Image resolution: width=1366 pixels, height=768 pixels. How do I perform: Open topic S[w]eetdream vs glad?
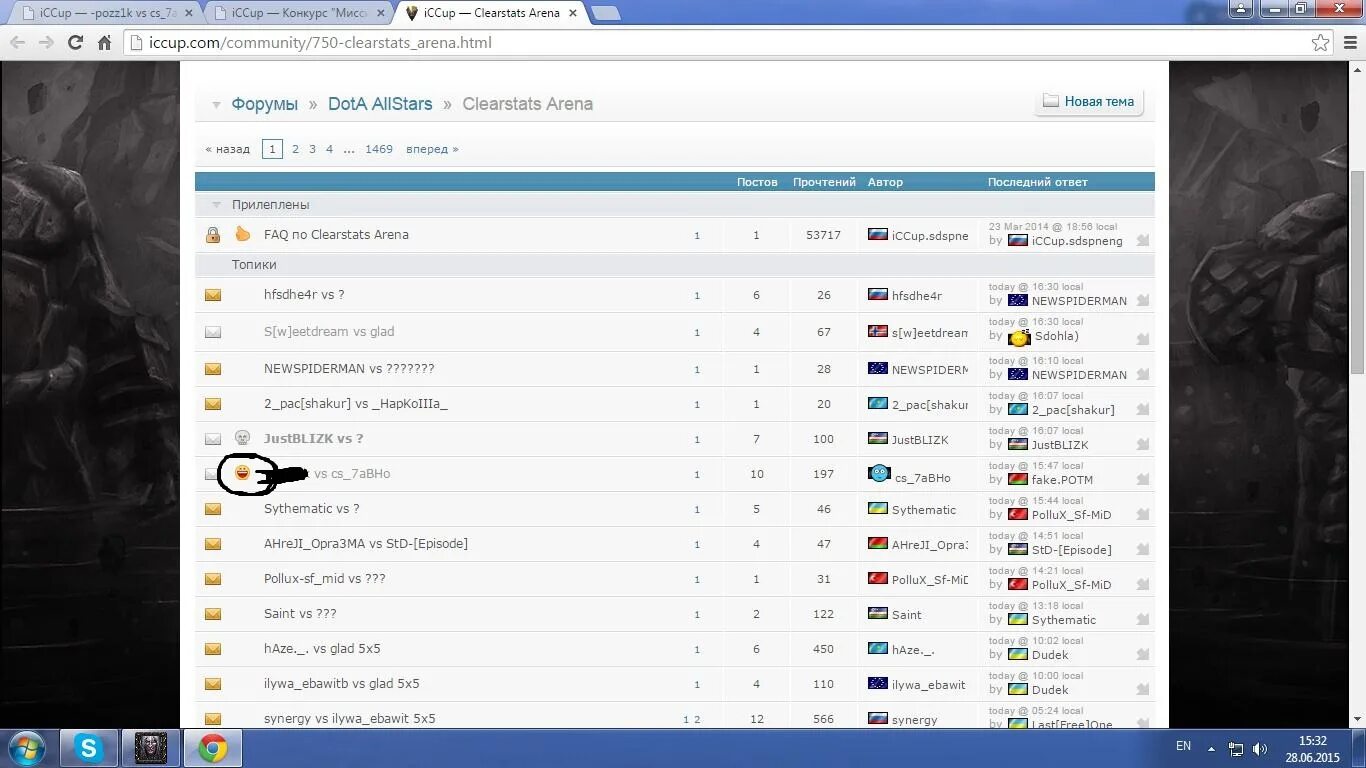(x=329, y=332)
